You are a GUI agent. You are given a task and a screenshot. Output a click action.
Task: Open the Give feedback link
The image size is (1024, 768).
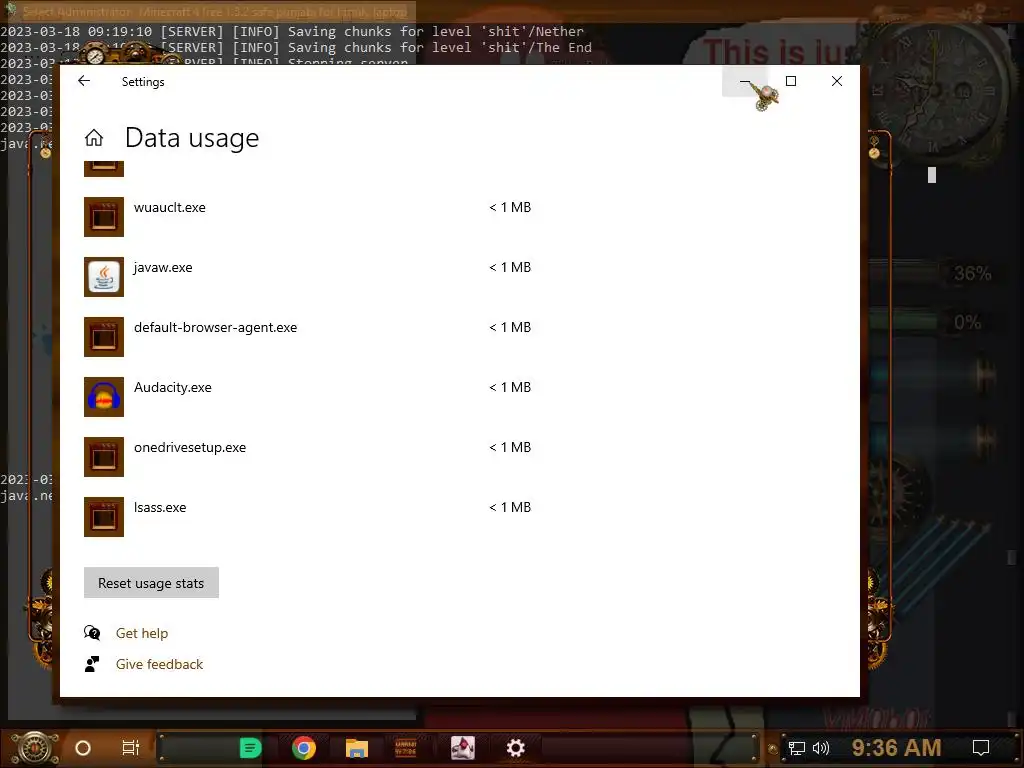coord(159,664)
